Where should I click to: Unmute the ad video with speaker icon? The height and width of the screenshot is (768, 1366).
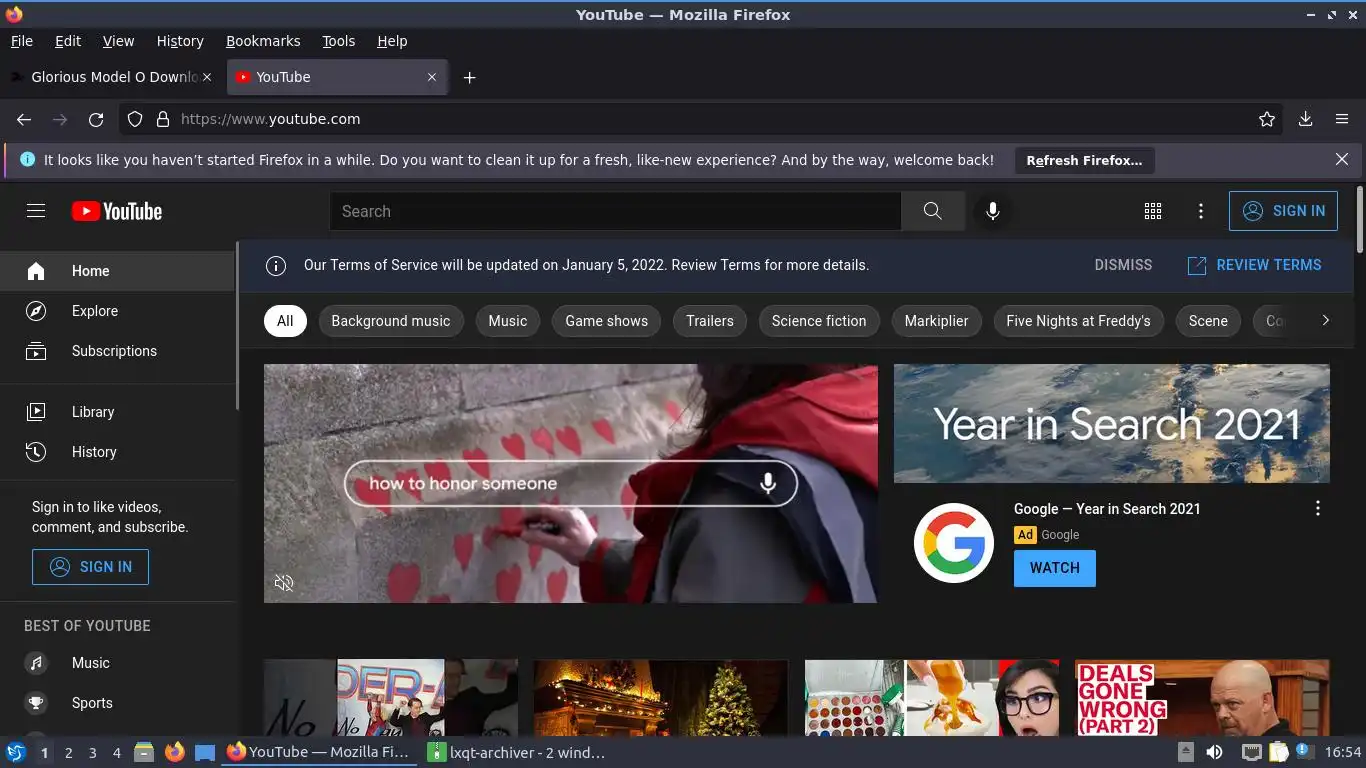click(x=284, y=582)
